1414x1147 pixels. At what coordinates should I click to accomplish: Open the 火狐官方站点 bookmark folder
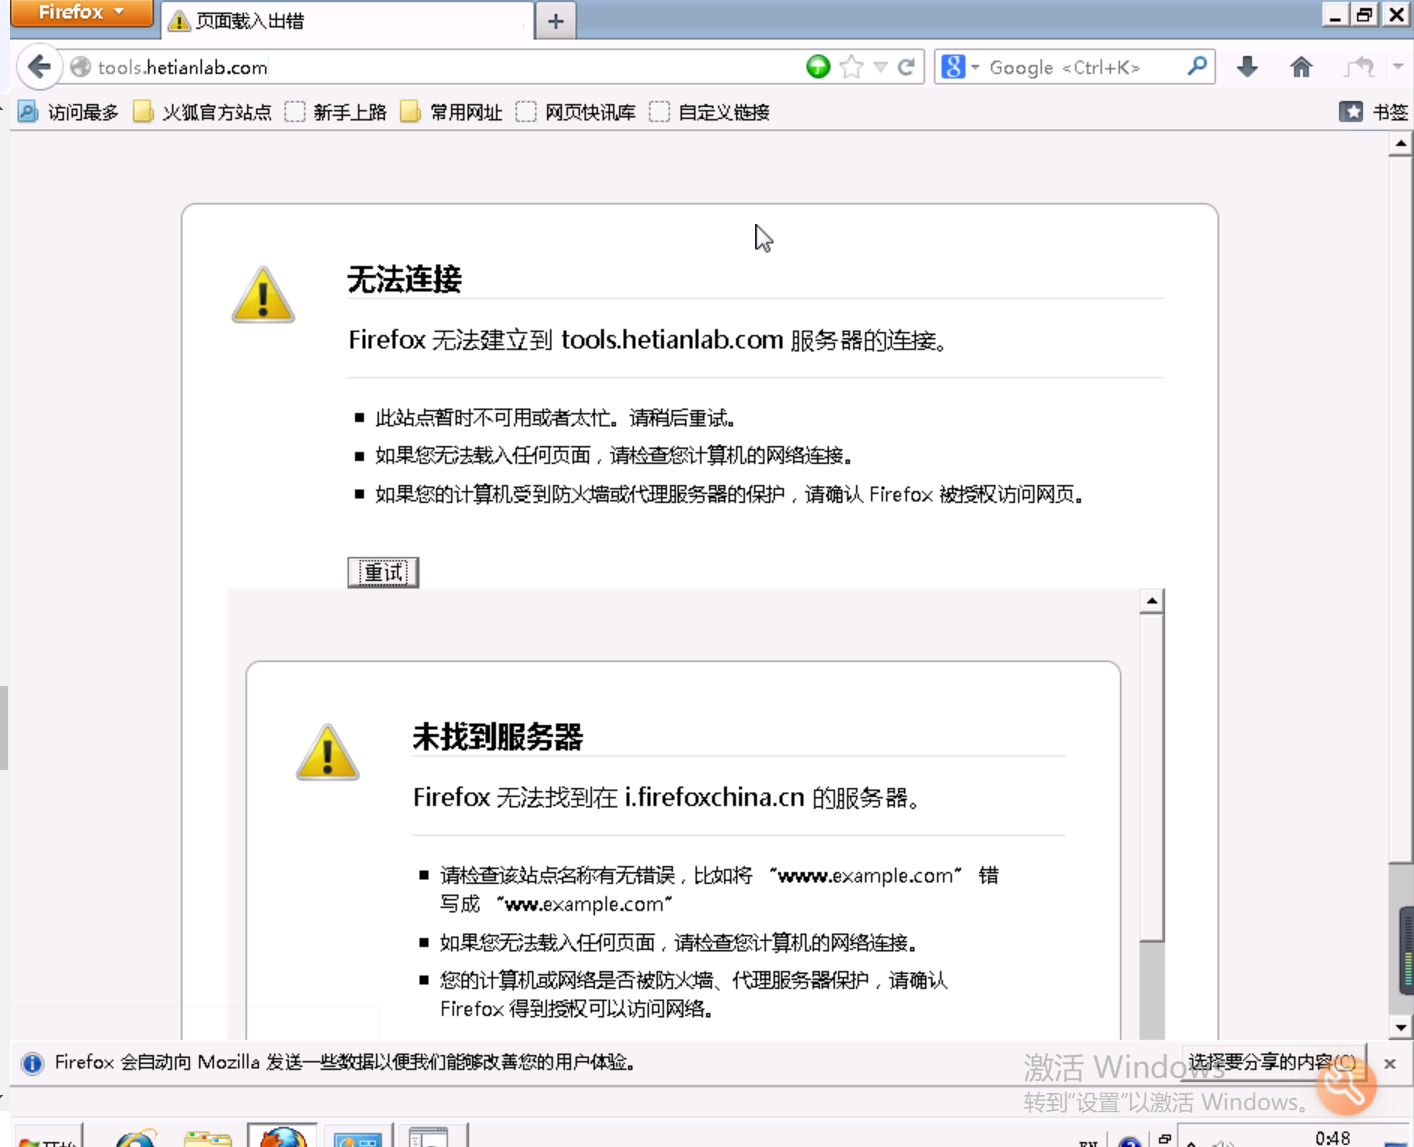203,112
